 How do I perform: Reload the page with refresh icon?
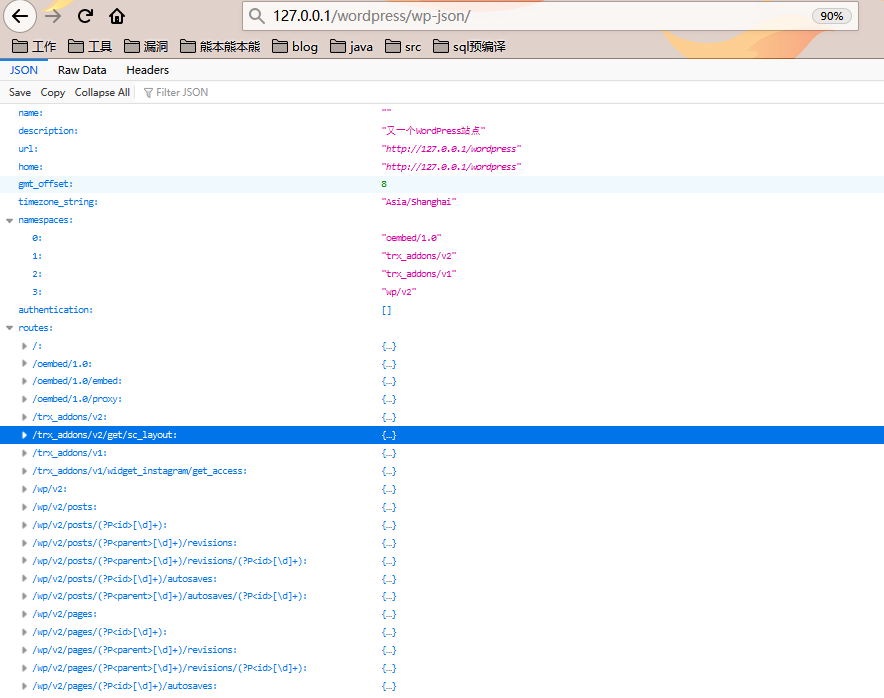coord(85,16)
